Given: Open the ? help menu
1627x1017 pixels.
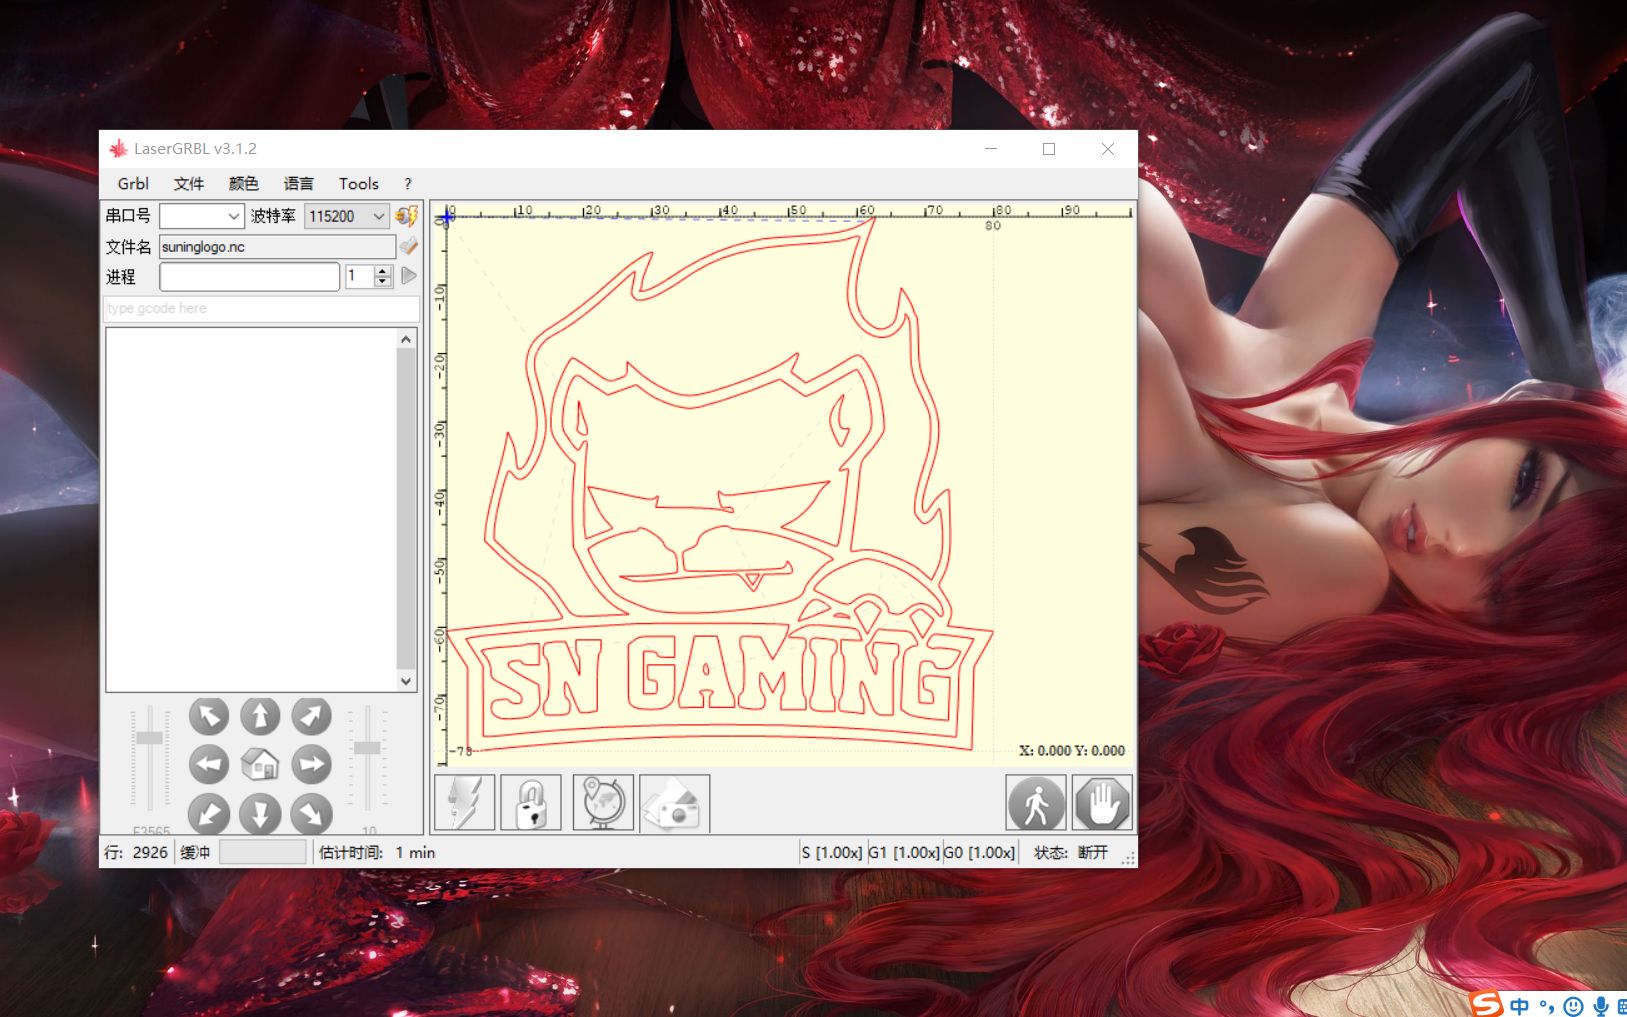Looking at the screenshot, I should click(408, 184).
